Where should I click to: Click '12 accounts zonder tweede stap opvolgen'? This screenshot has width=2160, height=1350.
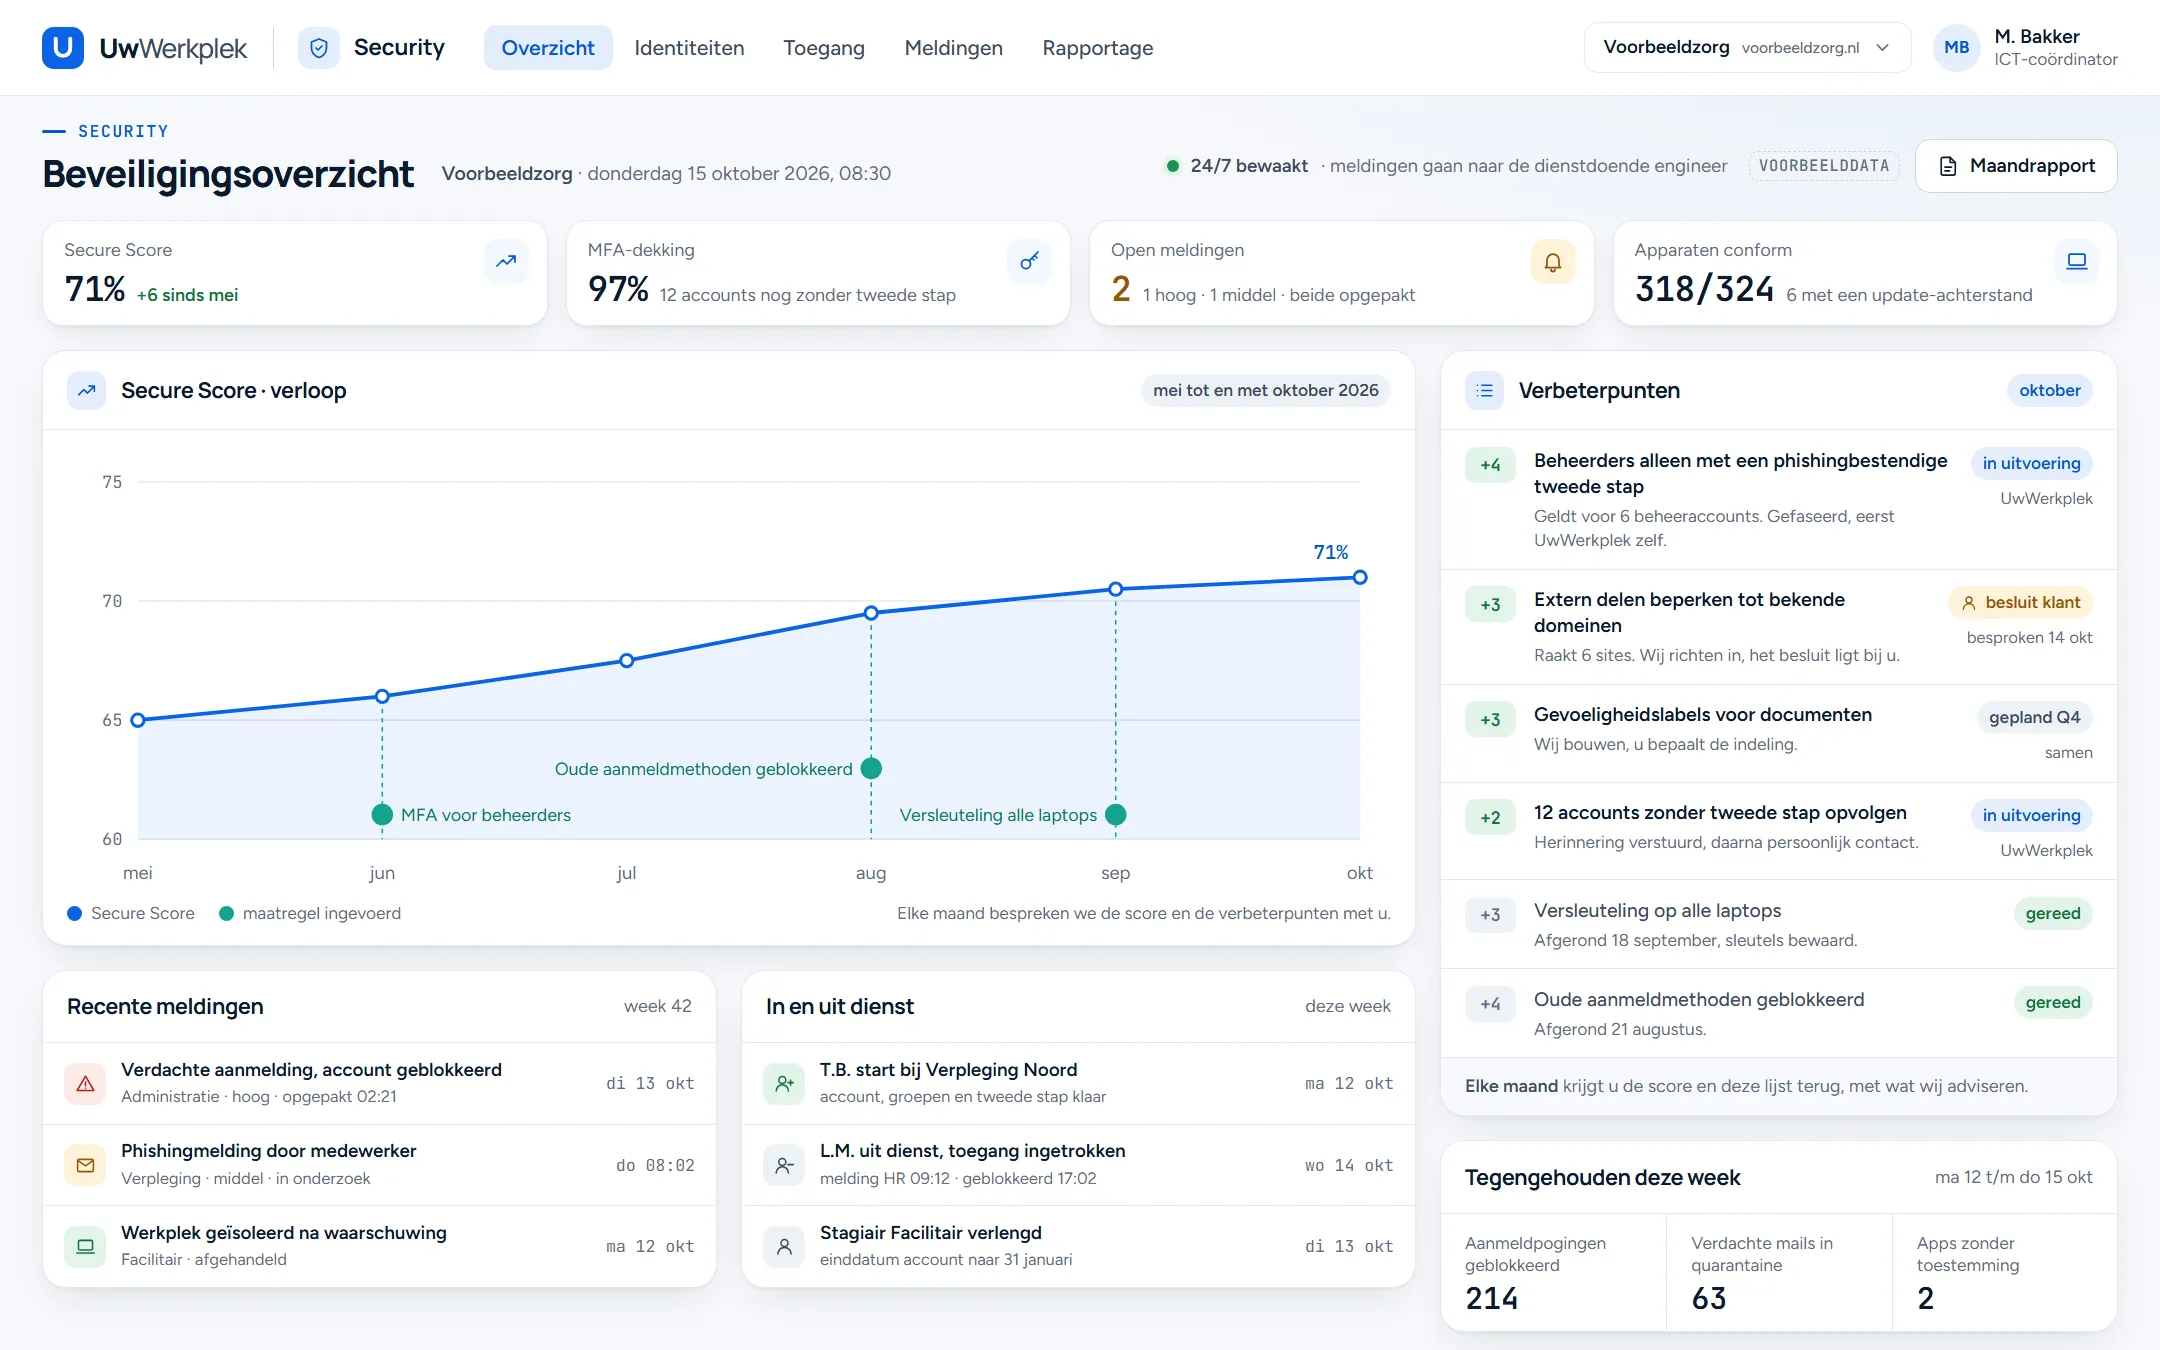point(1720,813)
